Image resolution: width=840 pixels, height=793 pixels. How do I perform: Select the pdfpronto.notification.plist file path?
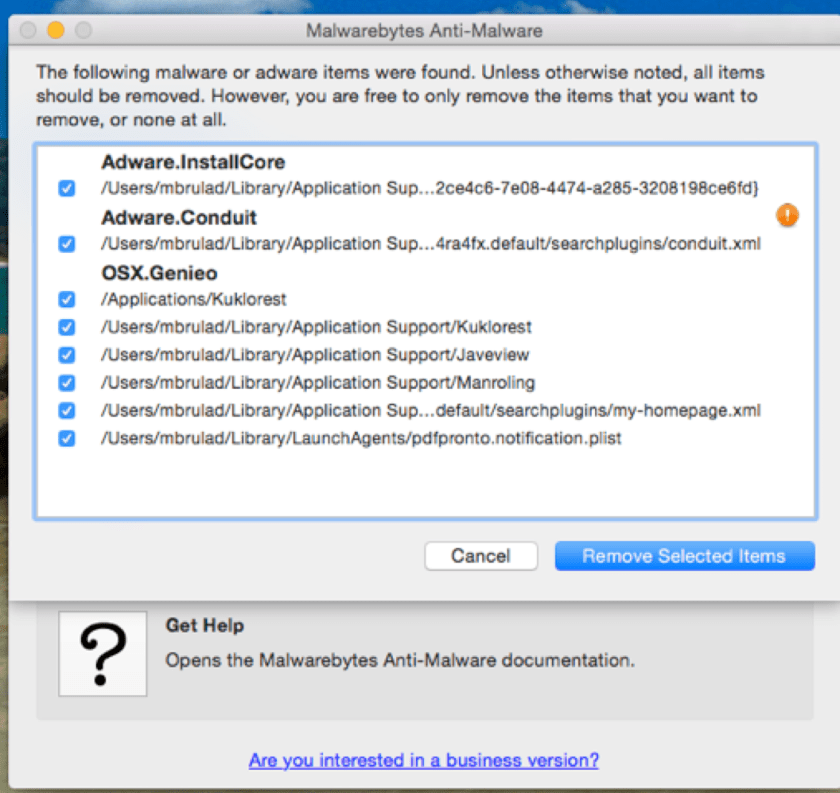pyautogui.click(x=361, y=438)
